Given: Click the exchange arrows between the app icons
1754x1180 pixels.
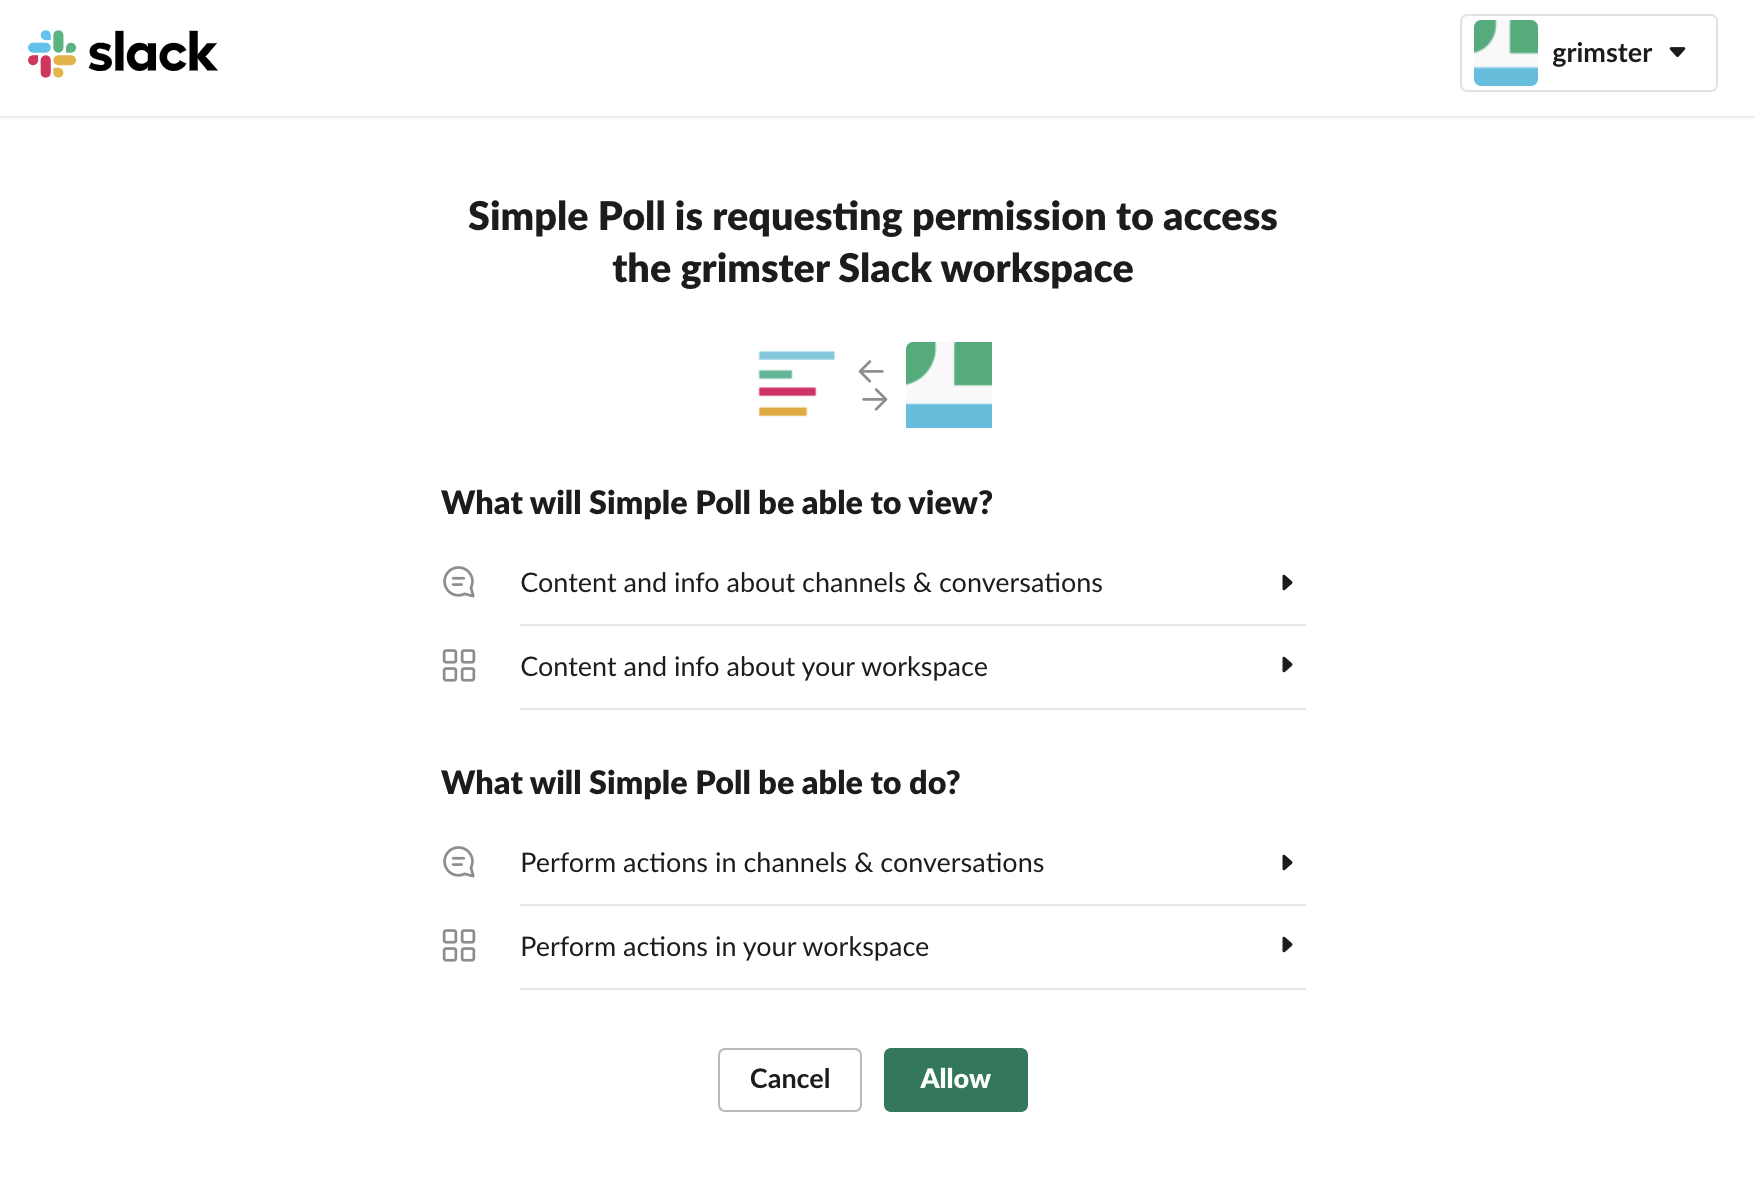Looking at the screenshot, I should 872,385.
